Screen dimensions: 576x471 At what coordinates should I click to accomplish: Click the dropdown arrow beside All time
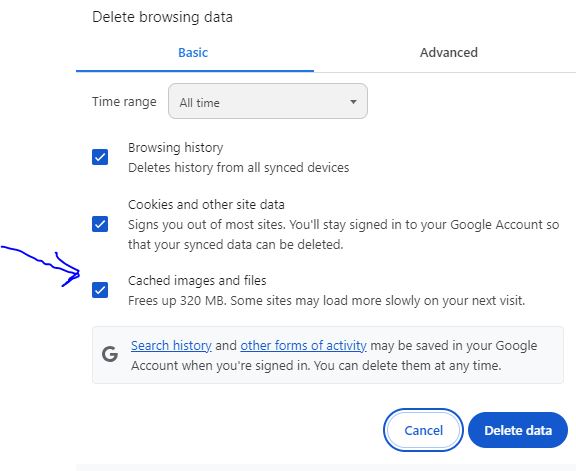click(x=353, y=102)
